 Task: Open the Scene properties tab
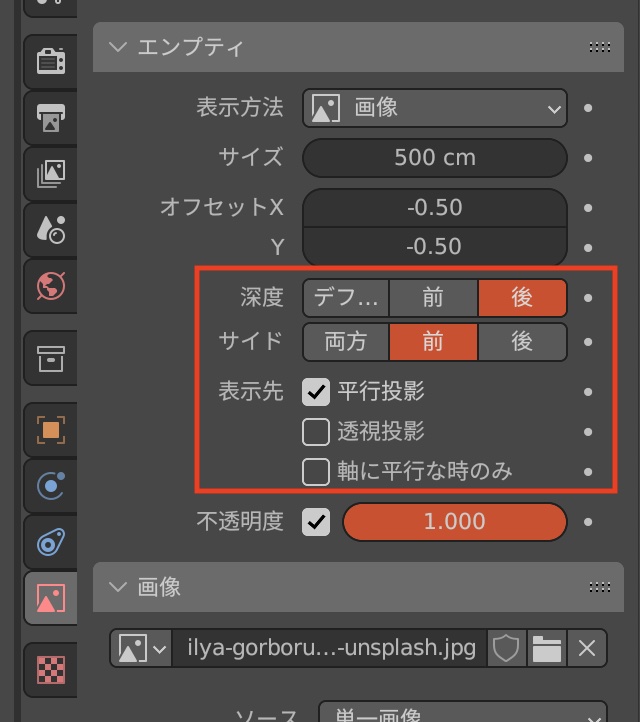point(50,230)
